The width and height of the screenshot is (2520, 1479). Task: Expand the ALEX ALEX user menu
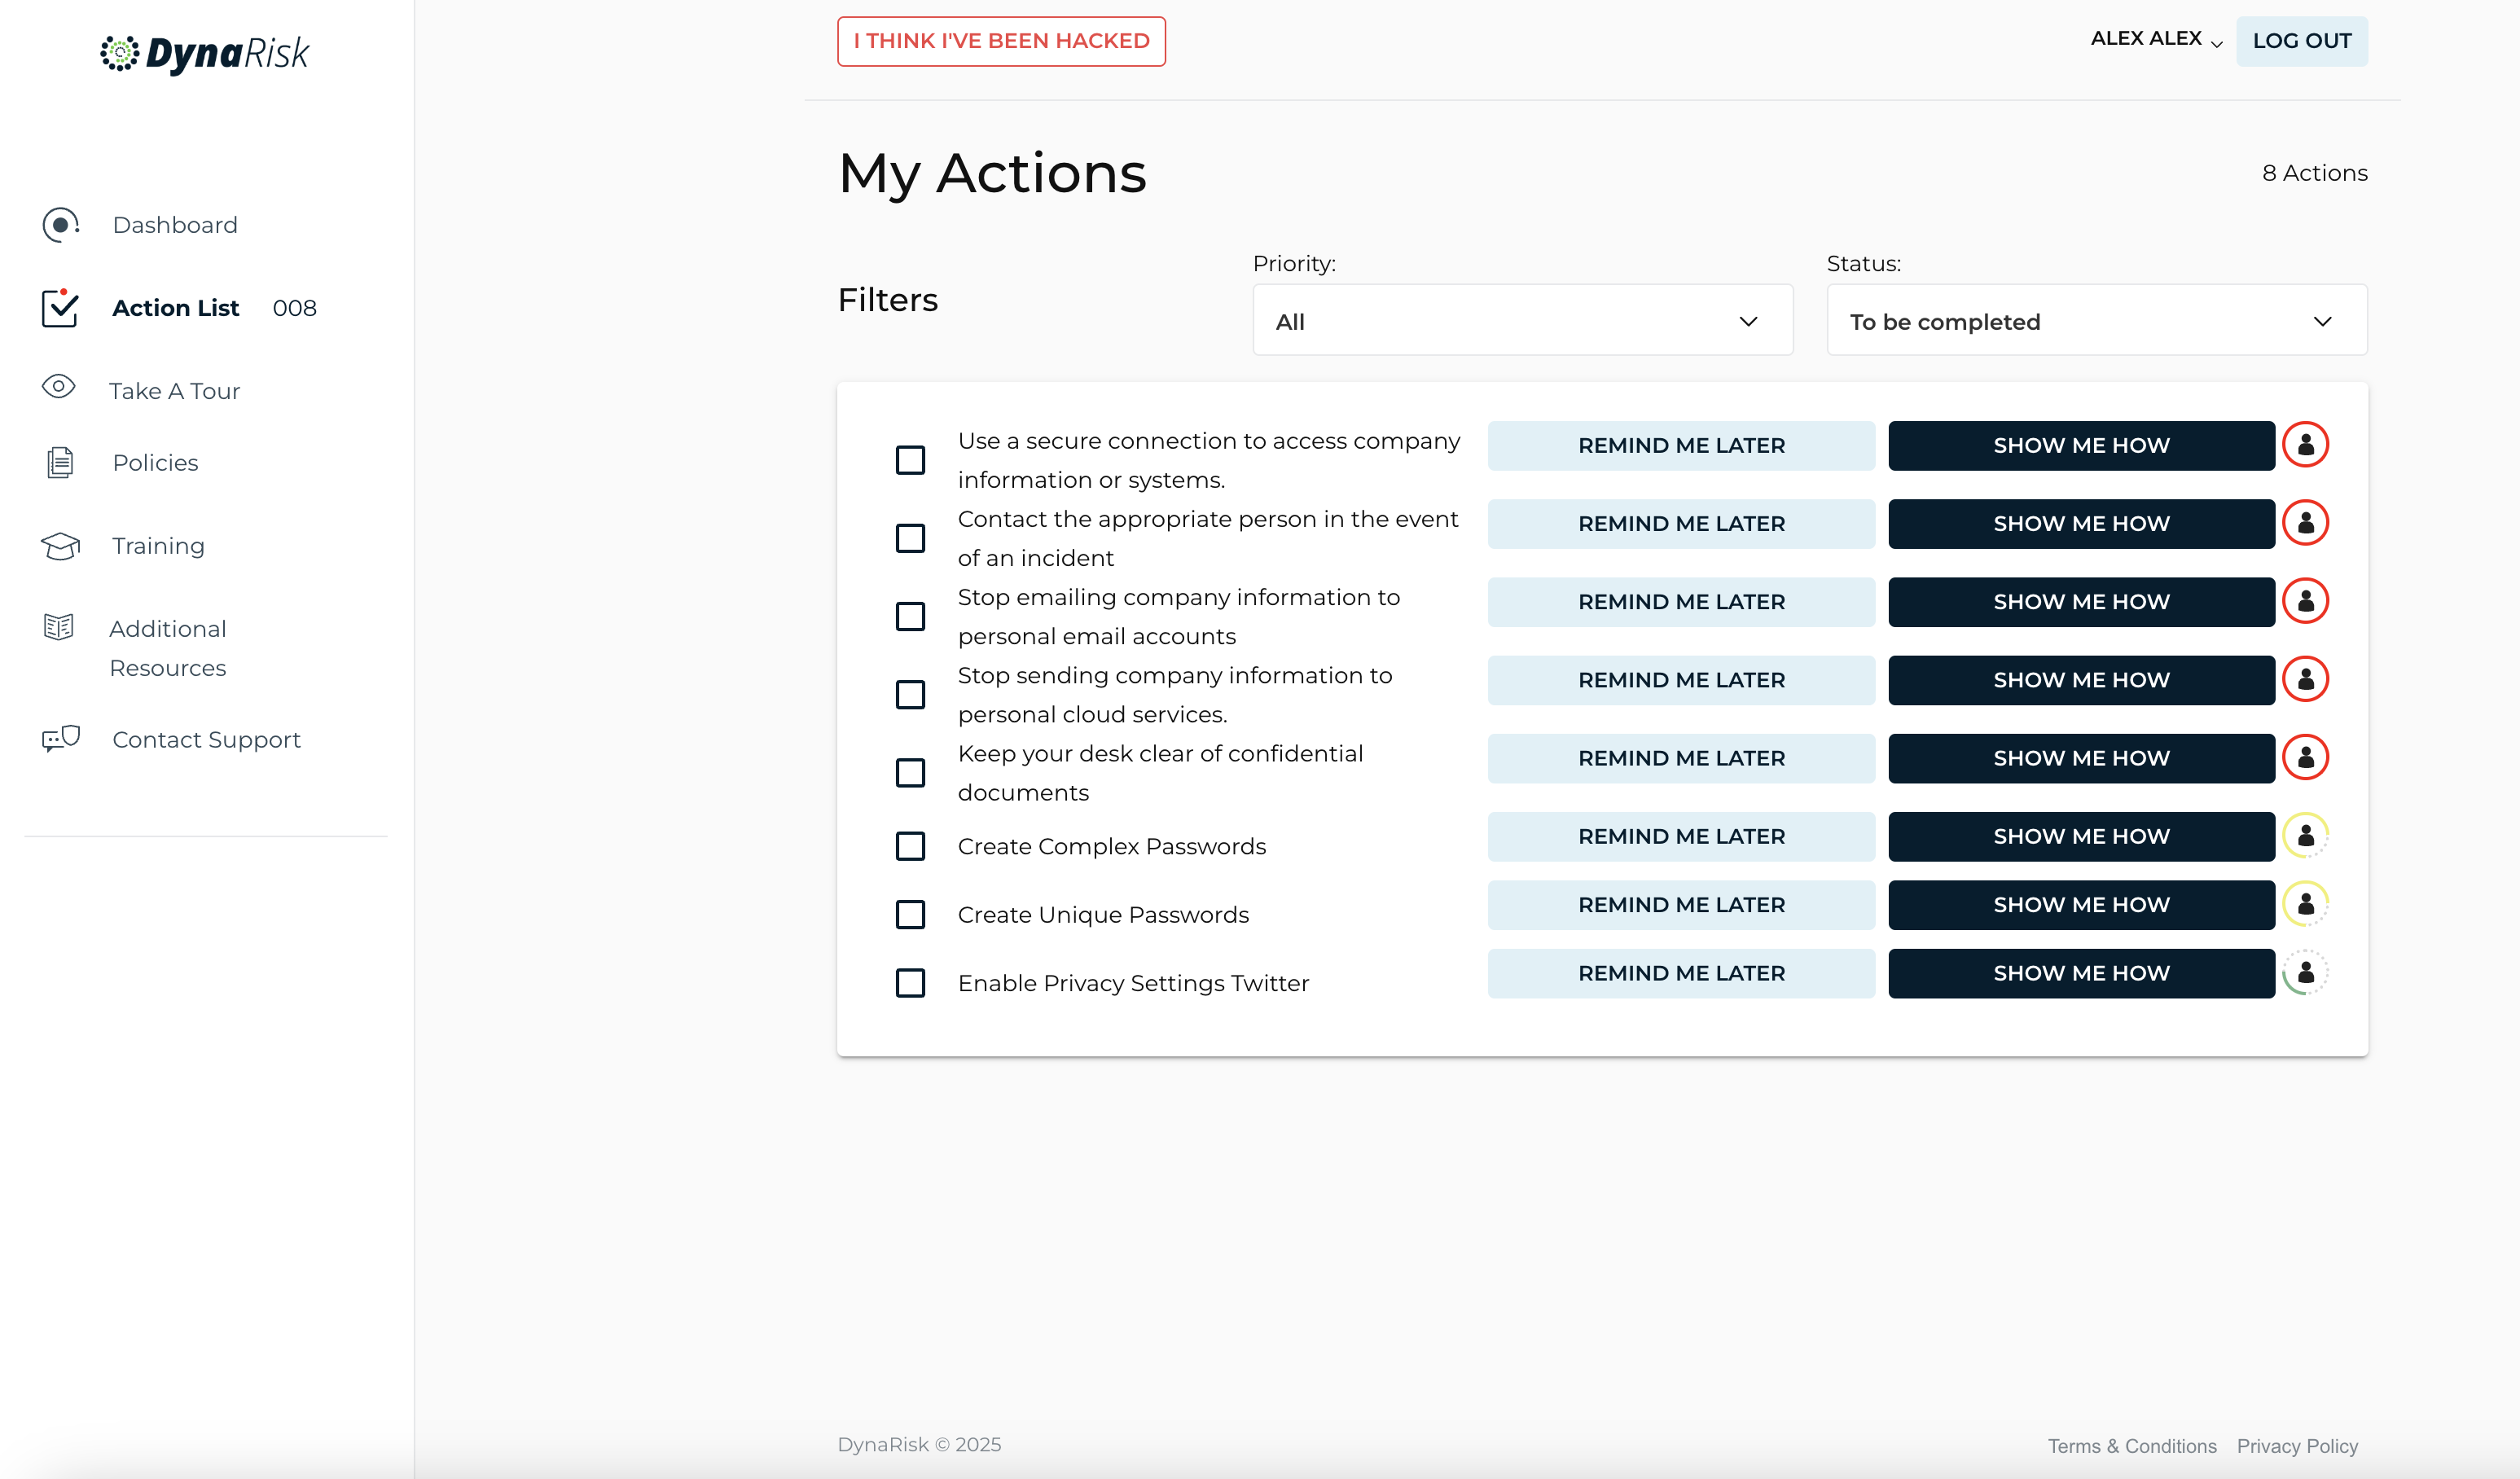pos(2156,40)
